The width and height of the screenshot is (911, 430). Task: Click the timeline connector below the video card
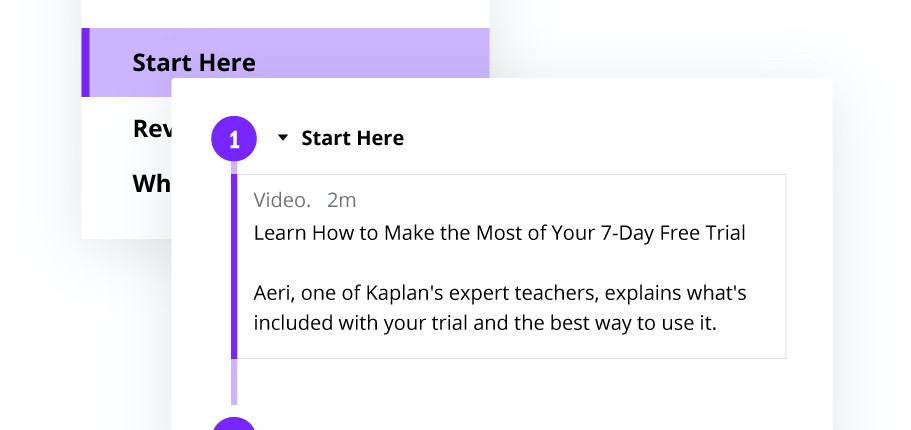(234, 381)
